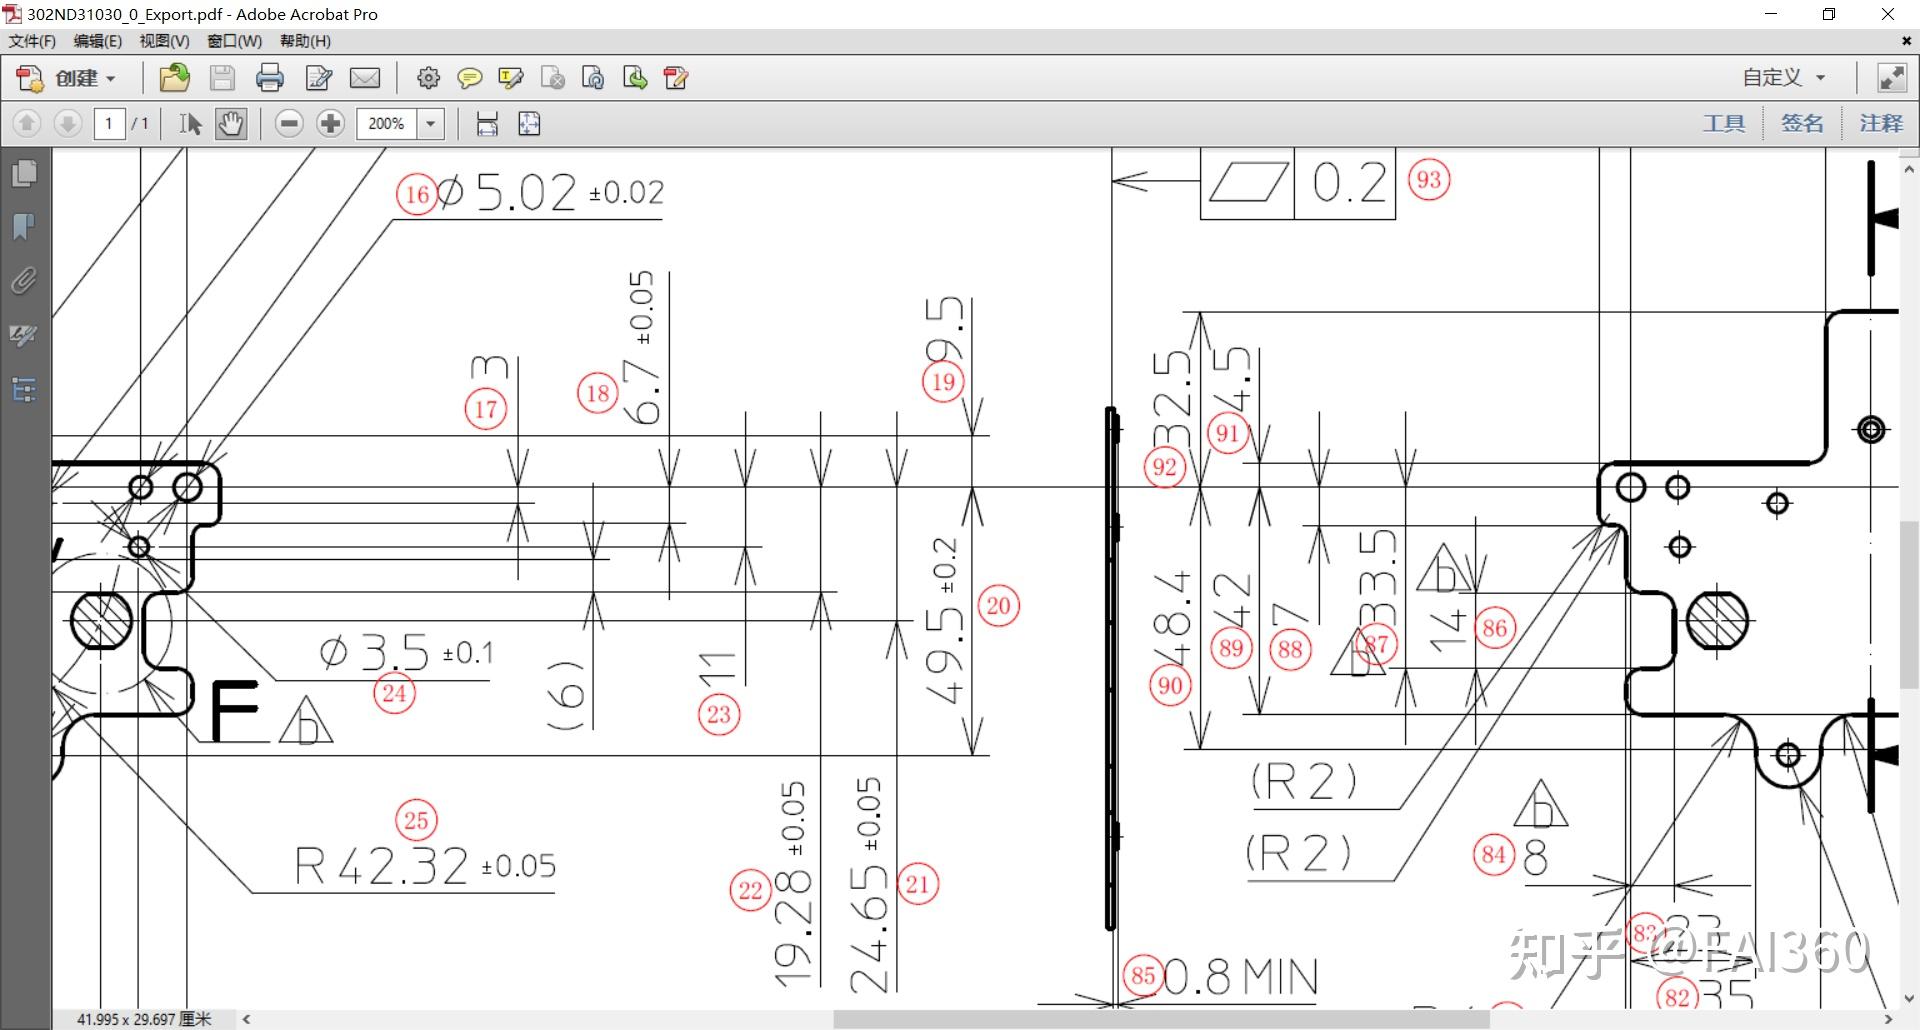This screenshot has width=1920, height=1030.
Task: Click the Open file folder icon
Action: [175, 78]
